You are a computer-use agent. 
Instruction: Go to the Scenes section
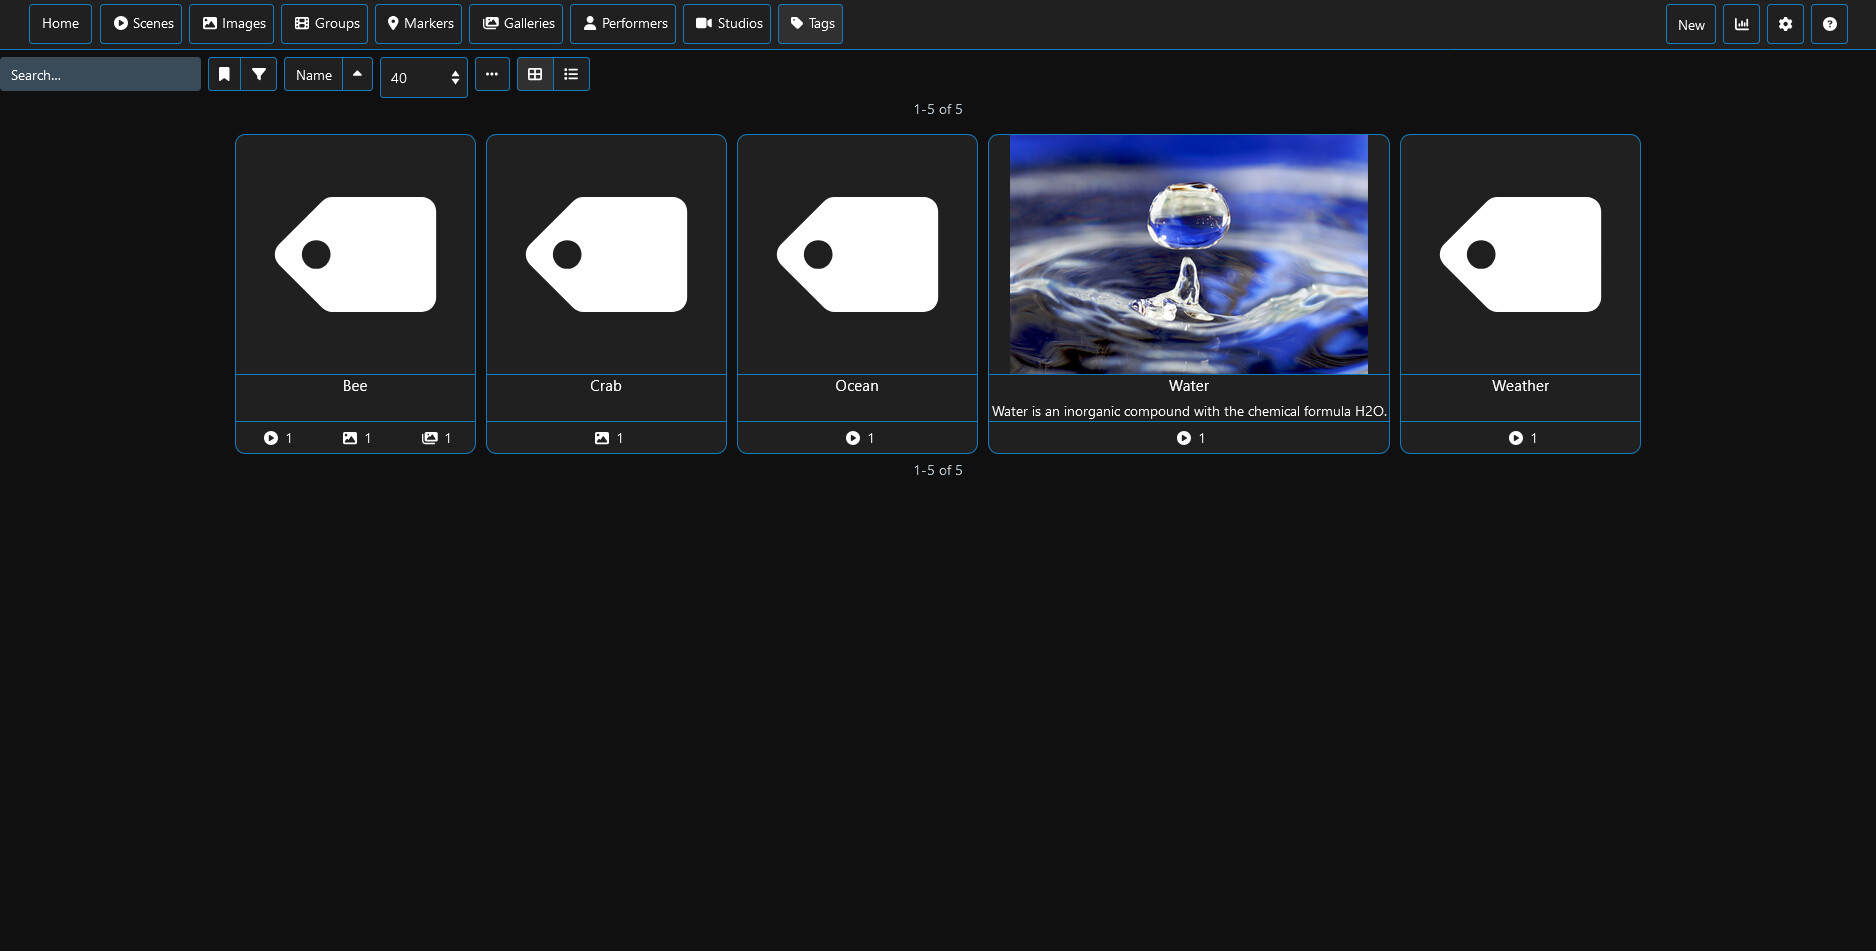tap(141, 24)
